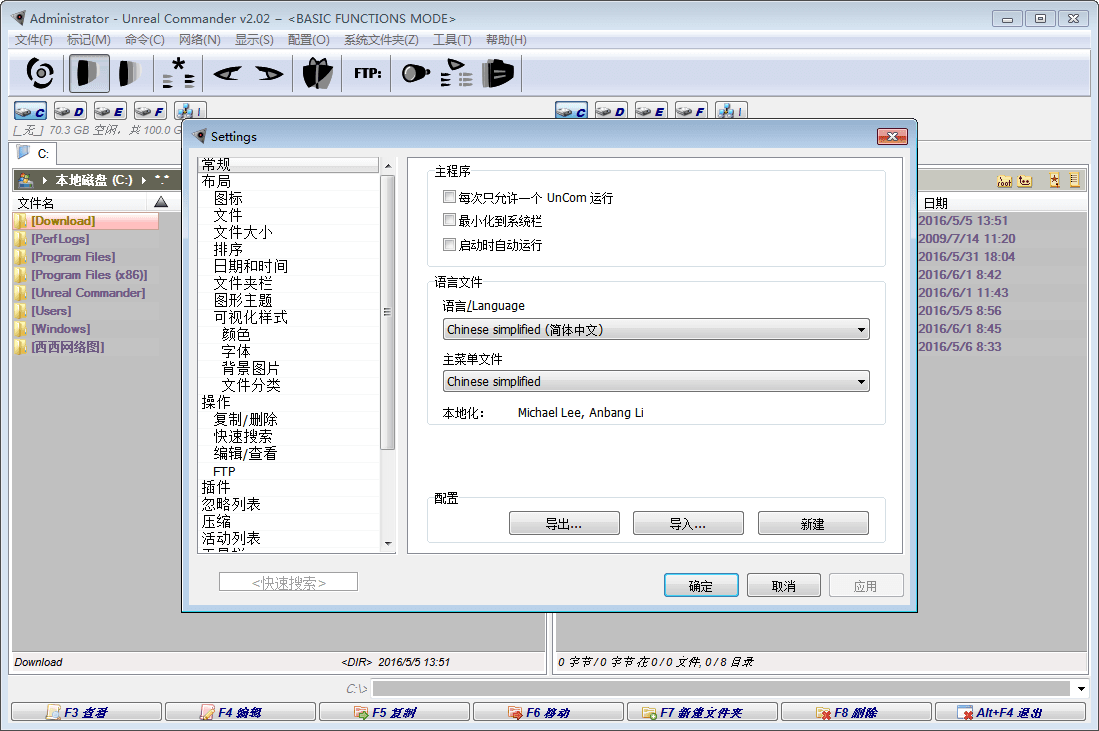This screenshot has height=731, width=1099.
Task: Click the asterisk select-group toolbar icon
Action: click(178, 73)
